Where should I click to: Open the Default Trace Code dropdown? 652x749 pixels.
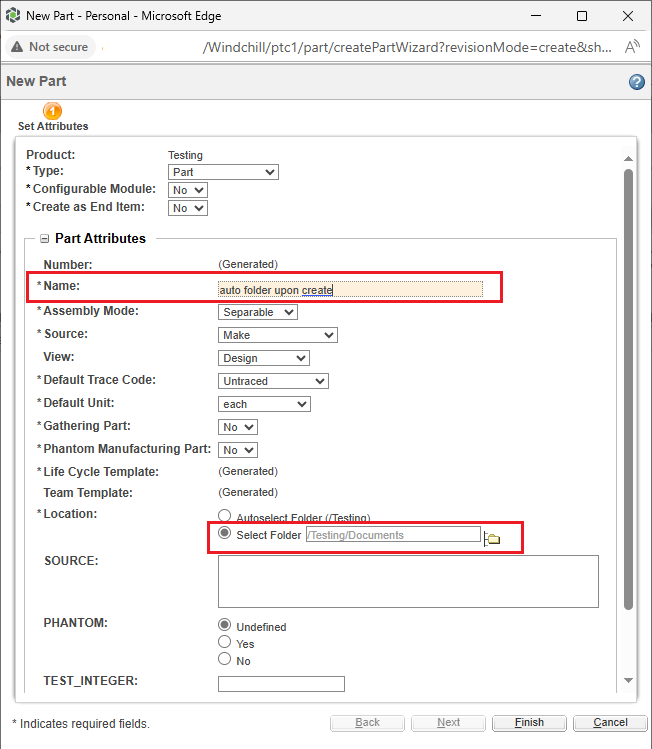tap(273, 381)
